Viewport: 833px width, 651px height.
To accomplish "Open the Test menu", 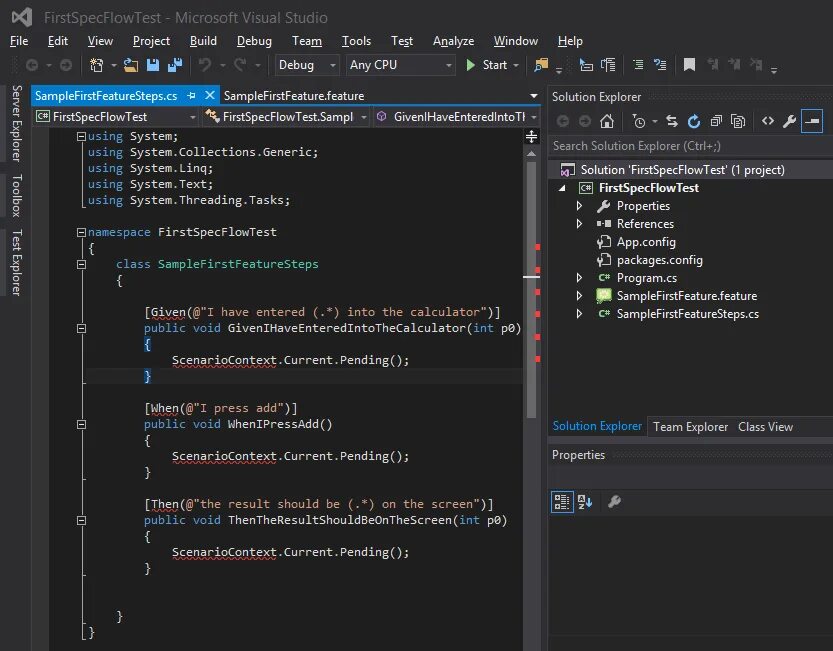I will (x=402, y=41).
